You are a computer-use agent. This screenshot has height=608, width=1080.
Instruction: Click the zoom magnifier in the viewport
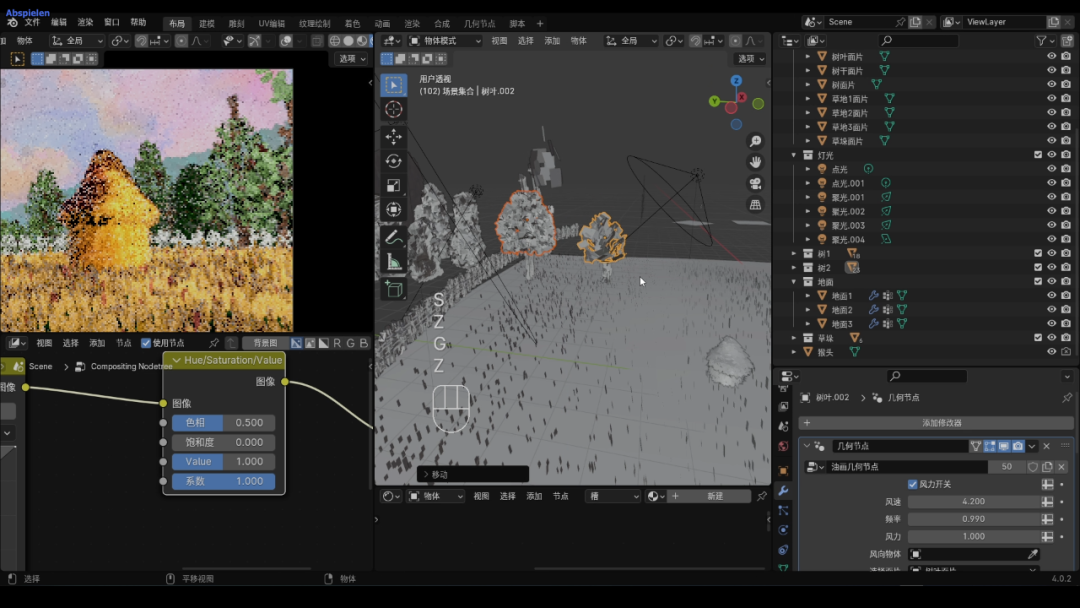[x=756, y=141]
